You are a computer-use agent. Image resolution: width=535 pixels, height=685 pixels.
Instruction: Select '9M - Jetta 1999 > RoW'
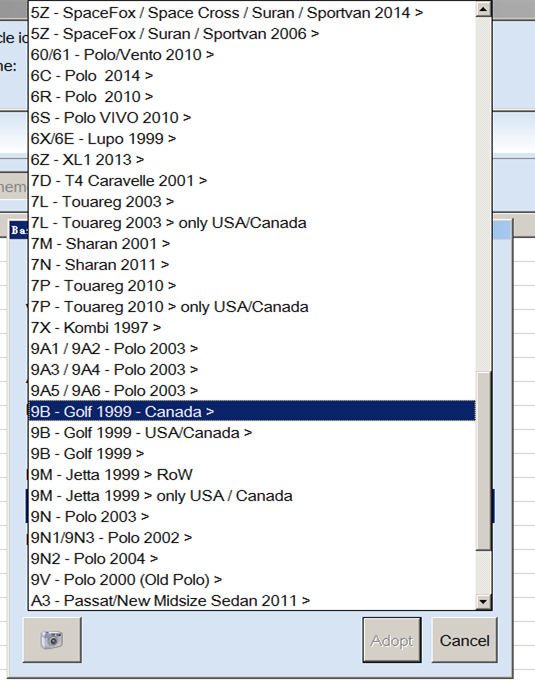pyautogui.click(x=252, y=474)
